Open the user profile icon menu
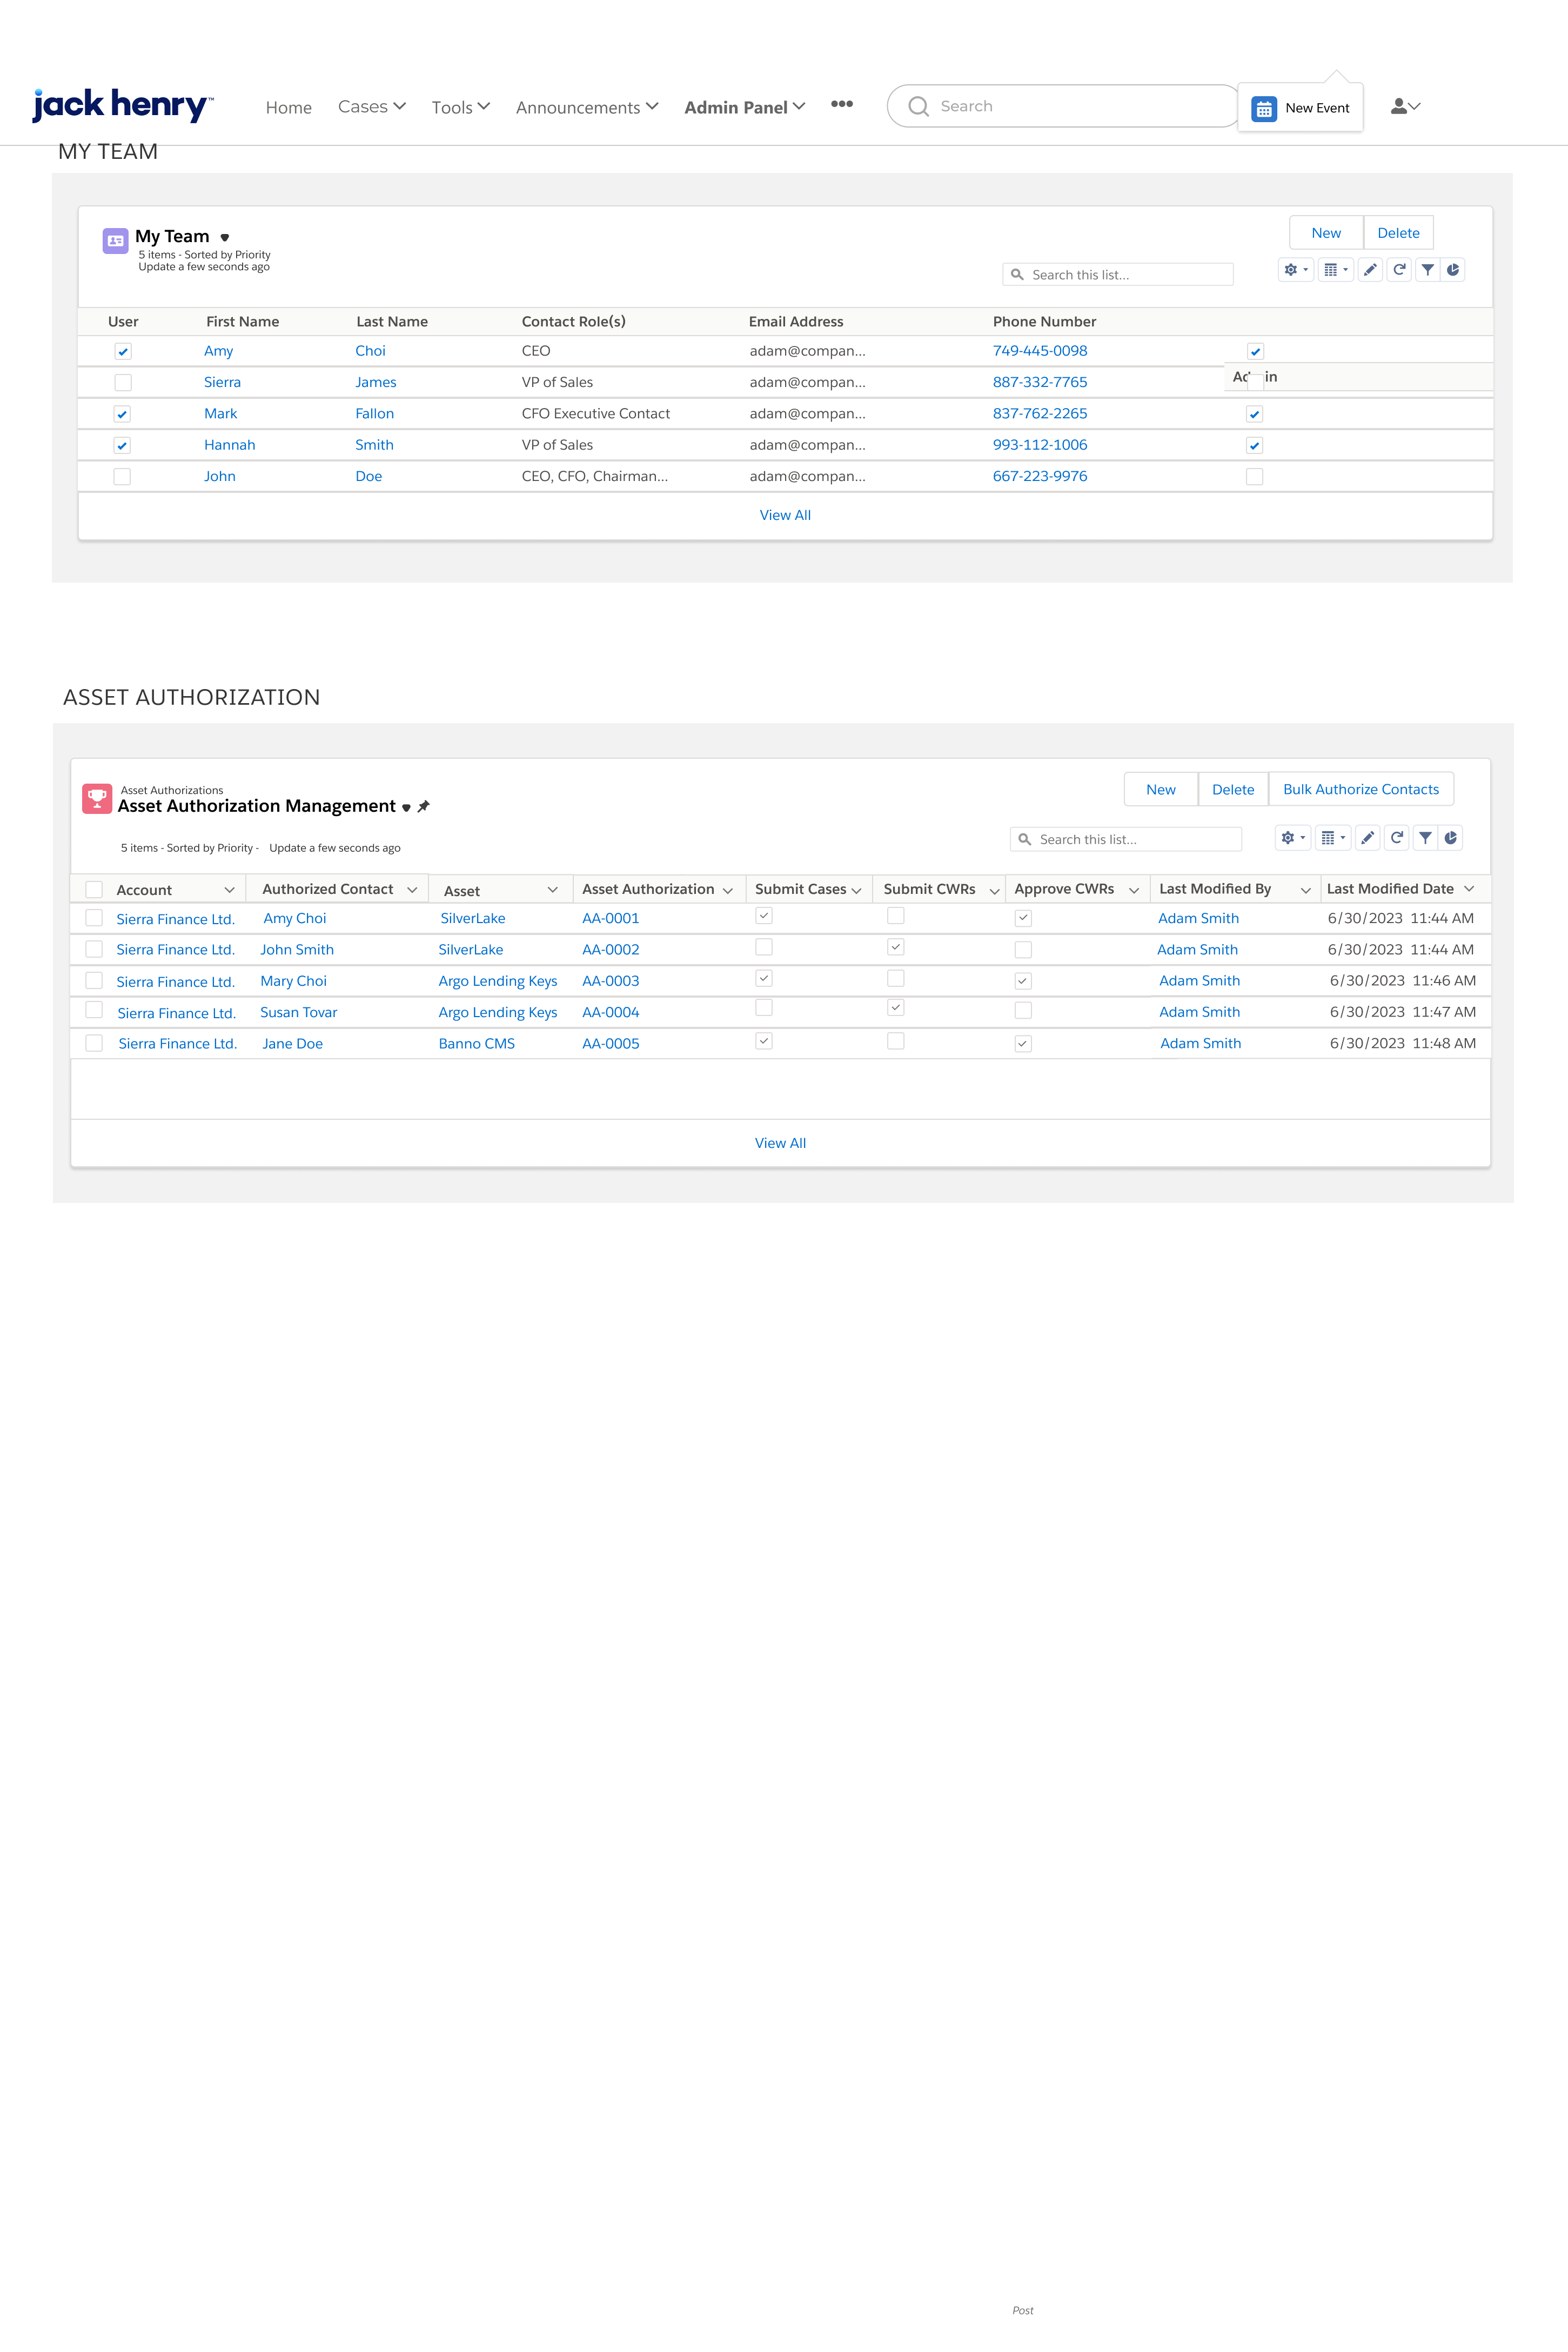This screenshot has height=2352, width=1568. click(1405, 106)
